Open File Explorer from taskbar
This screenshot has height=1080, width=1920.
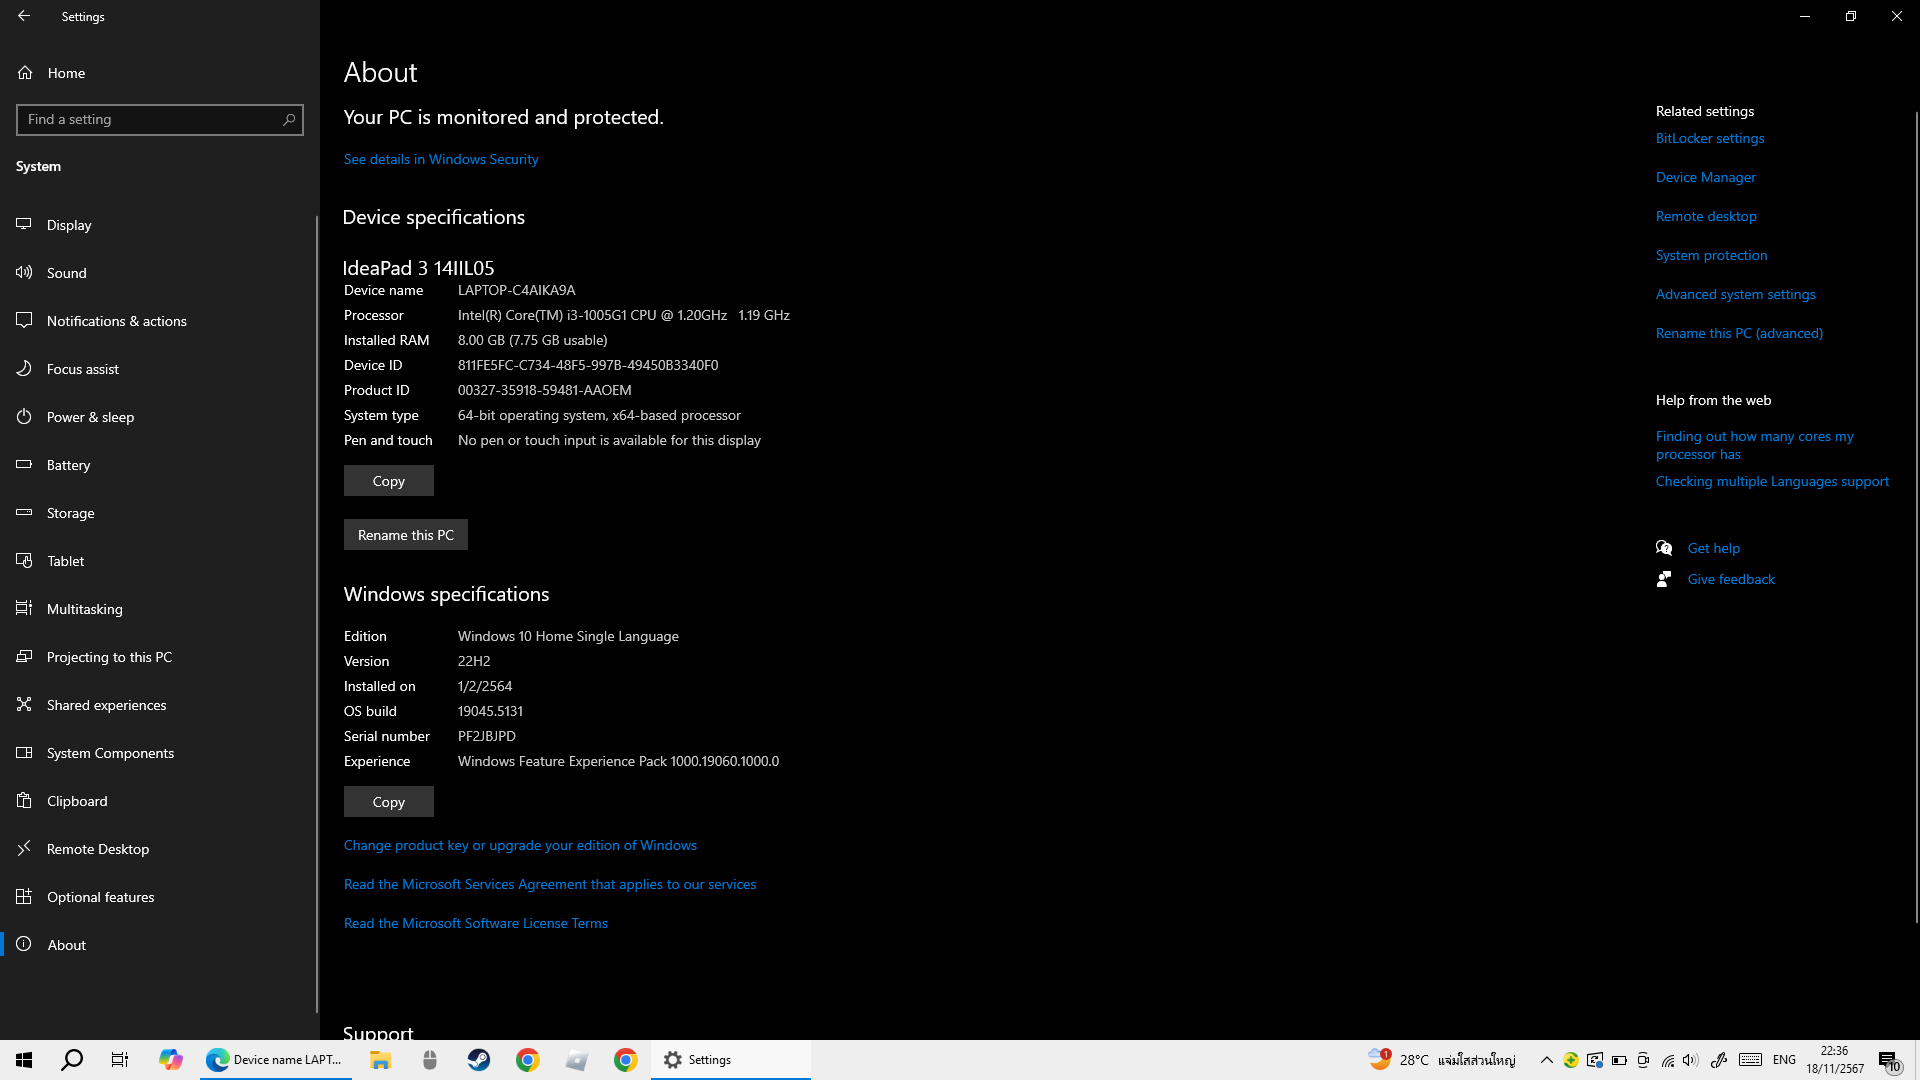coord(380,1060)
